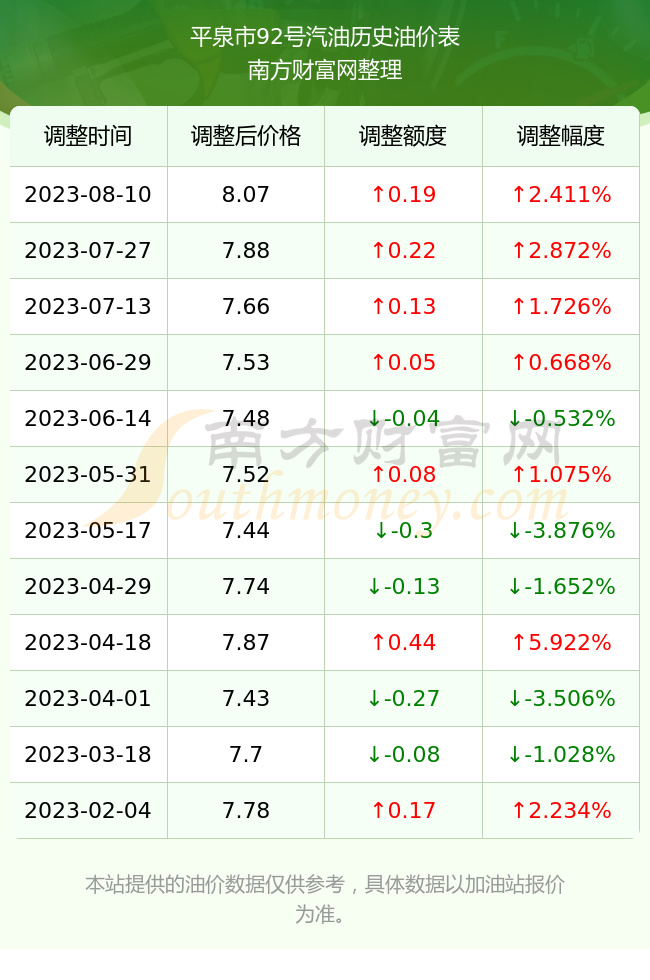Click the 8.07 price cell
Image resolution: width=650 pixels, height=980 pixels.
point(246,194)
